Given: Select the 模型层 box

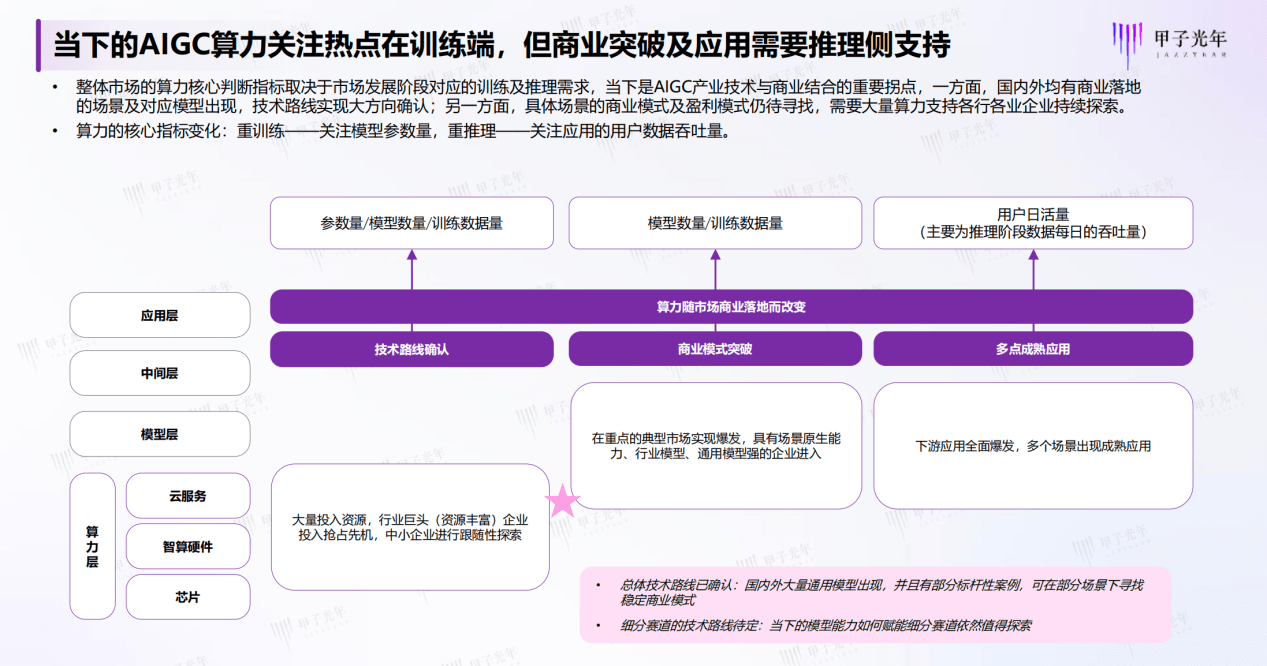Looking at the screenshot, I should coord(160,434).
